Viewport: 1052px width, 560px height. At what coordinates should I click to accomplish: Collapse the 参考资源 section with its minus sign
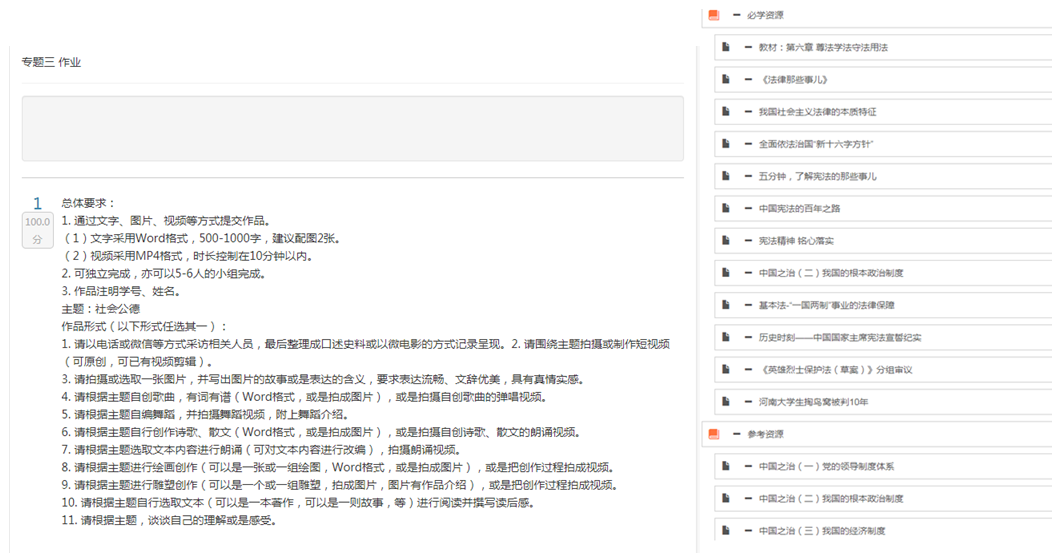click(x=737, y=434)
